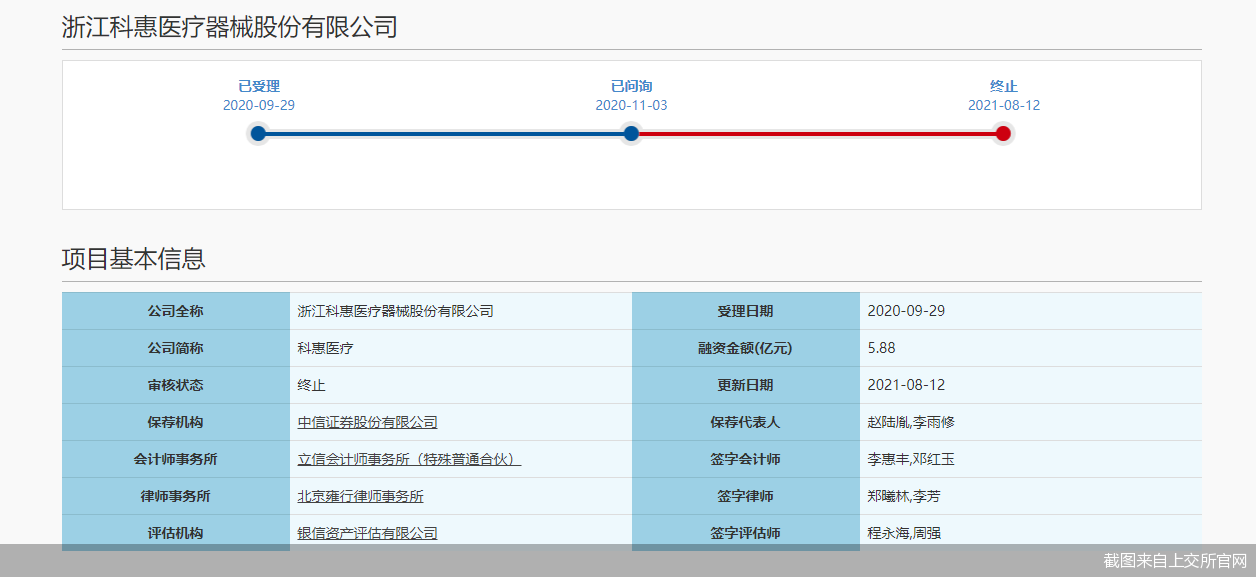Image resolution: width=1256 pixels, height=577 pixels.
Task: Click the 签字会计师 header cell
Action: (x=746, y=459)
